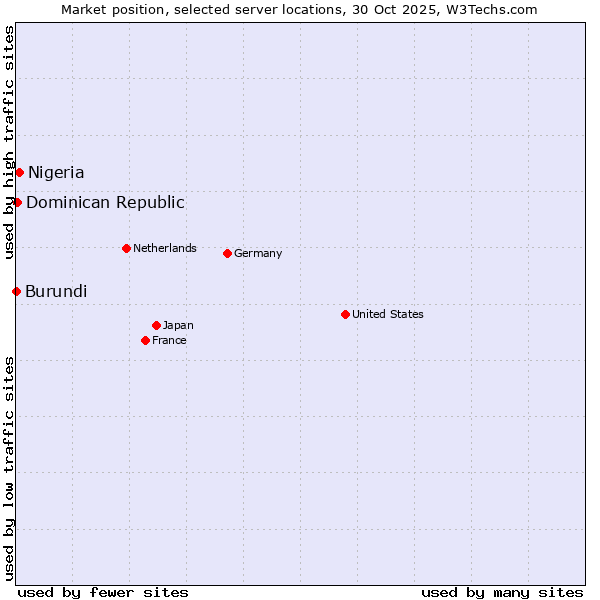
Task: Click the "used by high traffic sites" label
Action: point(9,142)
